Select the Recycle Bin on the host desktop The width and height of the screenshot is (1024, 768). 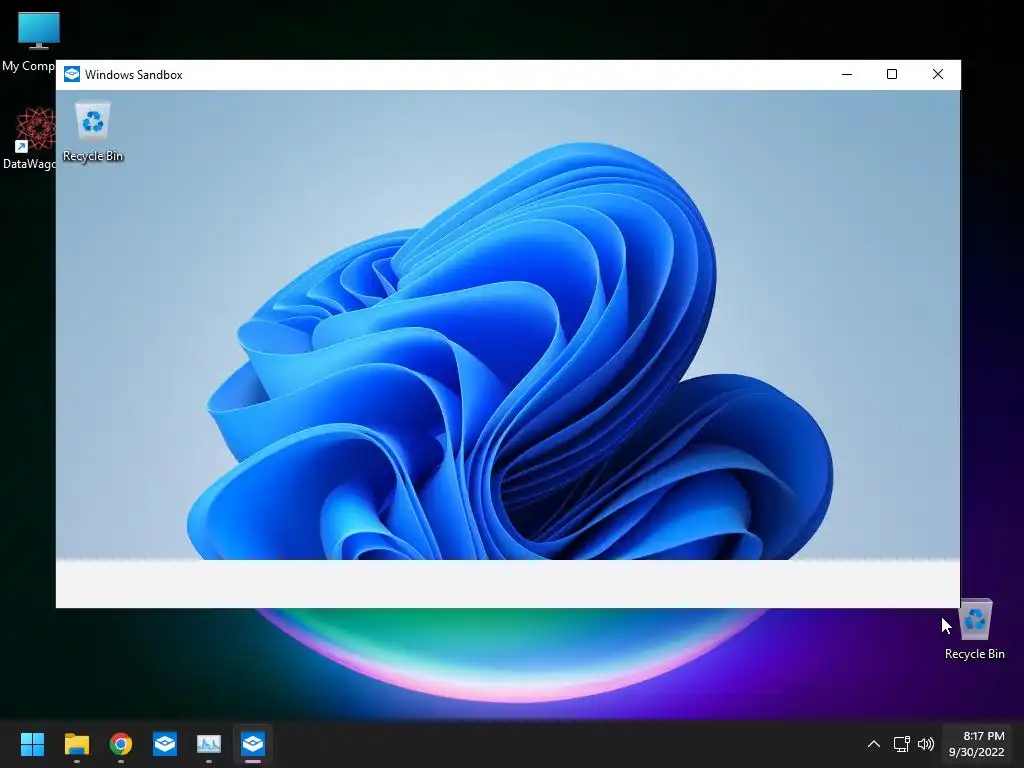tap(974, 630)
